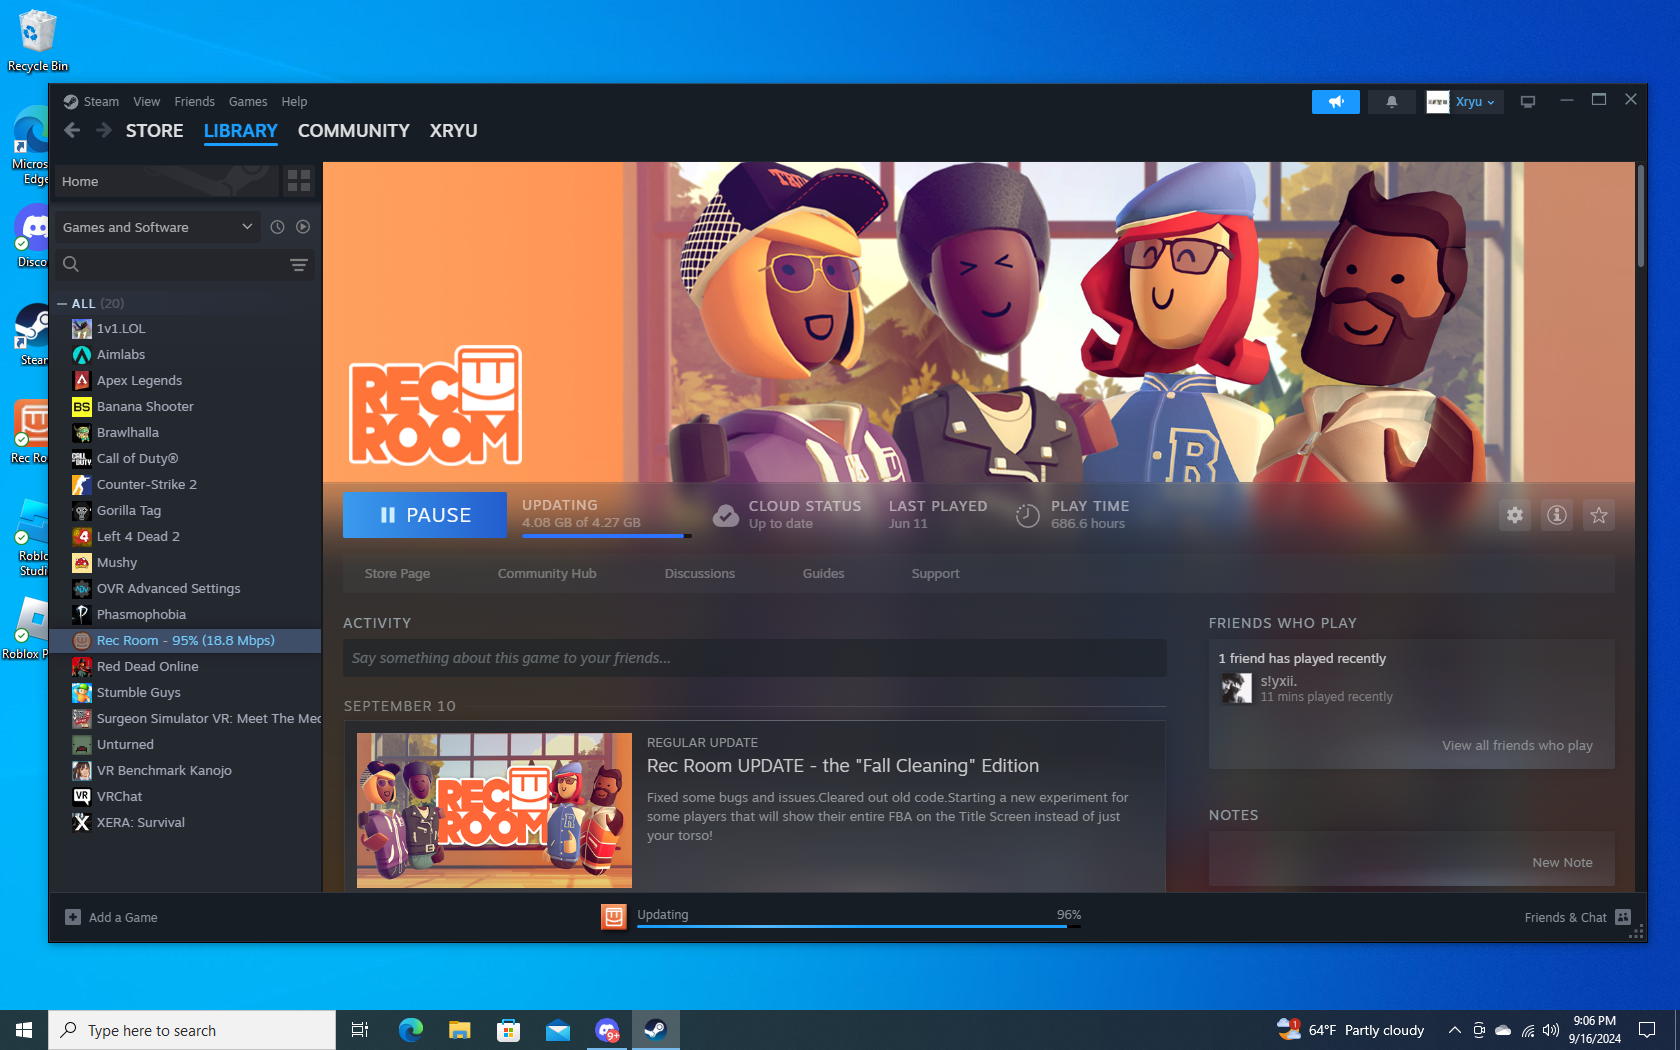Favorite Rec Room with the star icon

point(1599,515)
